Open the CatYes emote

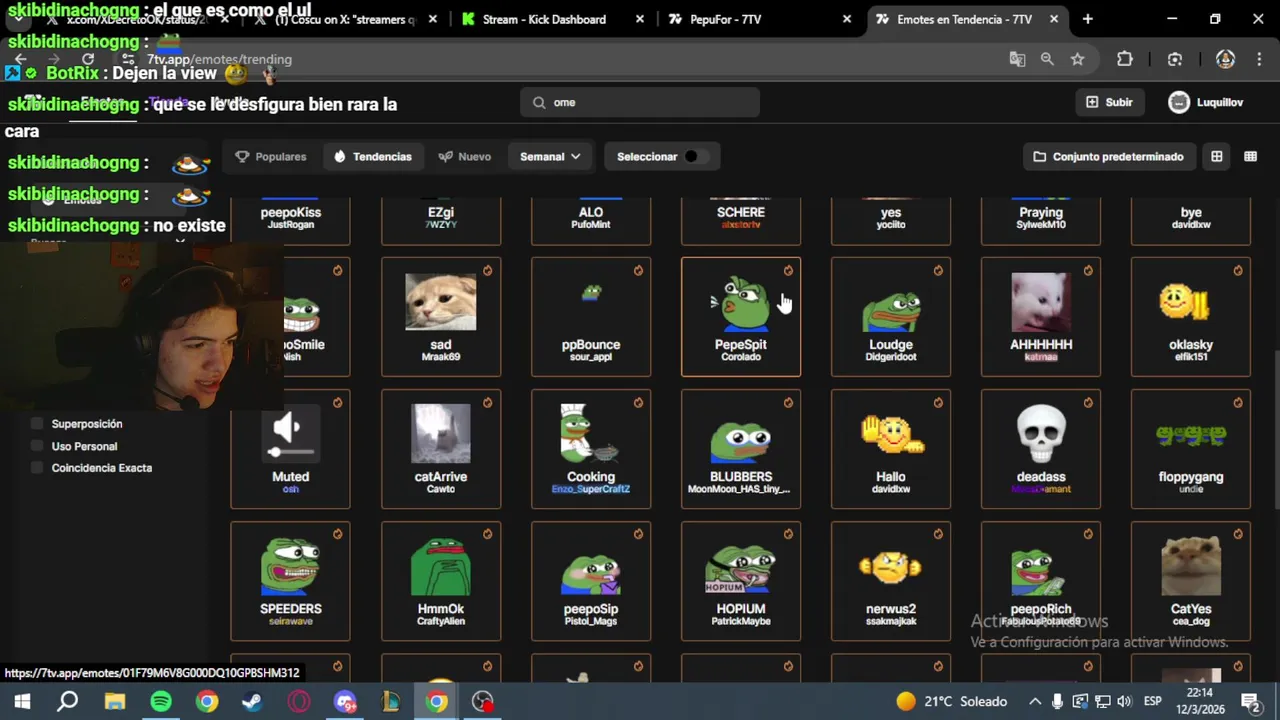[x=1191, y=581]
